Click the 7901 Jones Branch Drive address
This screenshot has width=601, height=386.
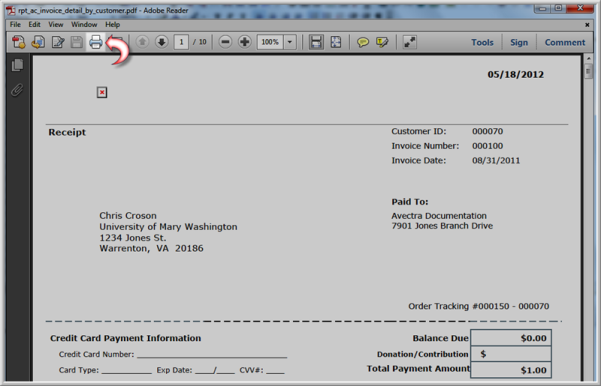pyautogui.click(x=442, y=226)
